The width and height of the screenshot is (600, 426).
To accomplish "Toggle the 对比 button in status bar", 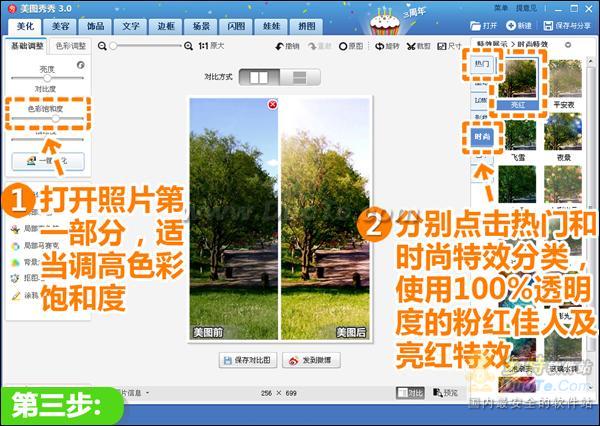I will click(x=410, y=393).
